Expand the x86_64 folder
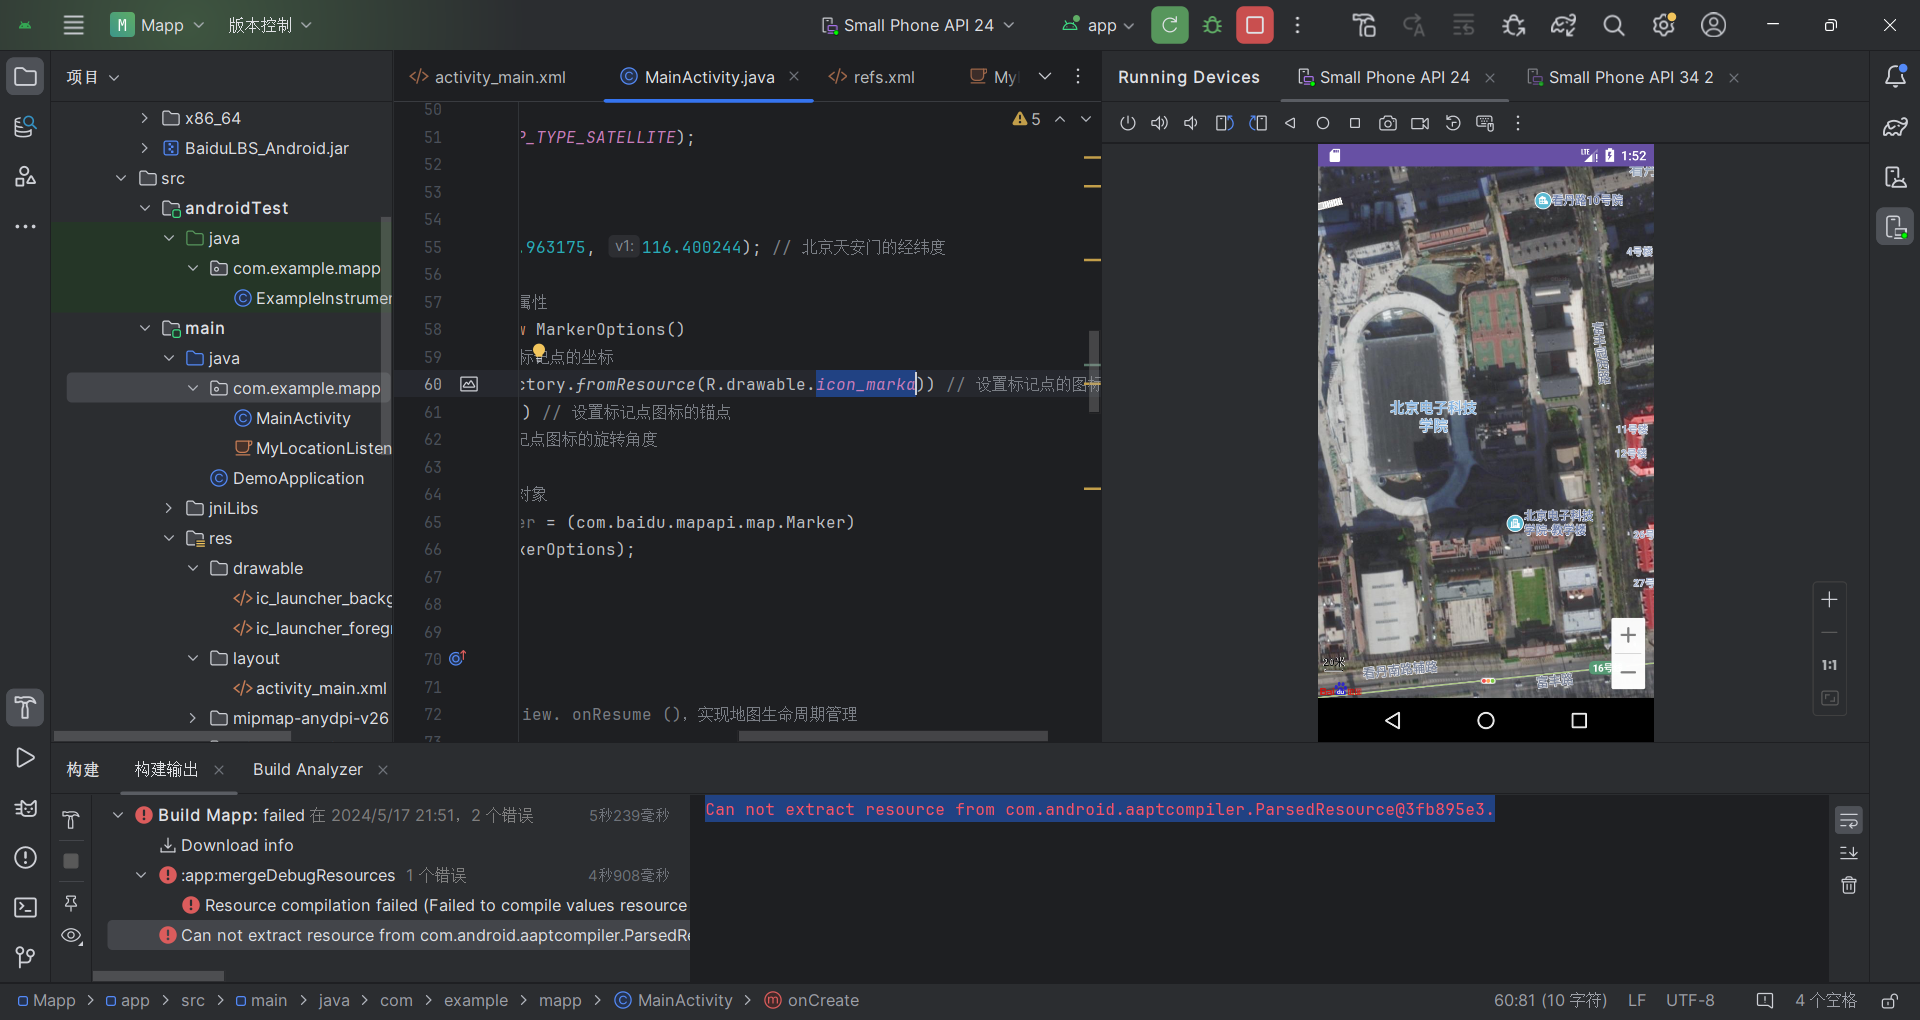 tap(144, 118)
